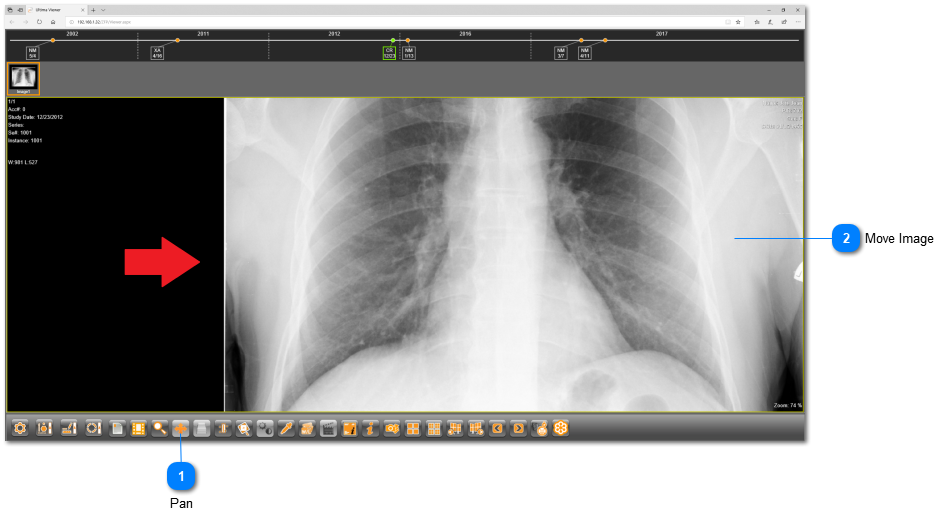Screen dimensions: 950x527
Task: Select the magnify region tool icon
Action: click(x=244, y=428)
